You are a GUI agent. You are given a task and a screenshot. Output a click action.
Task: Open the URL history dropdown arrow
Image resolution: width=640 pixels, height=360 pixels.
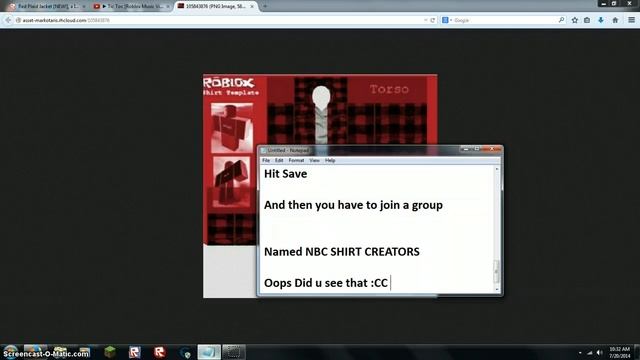(x=426, y=20)
